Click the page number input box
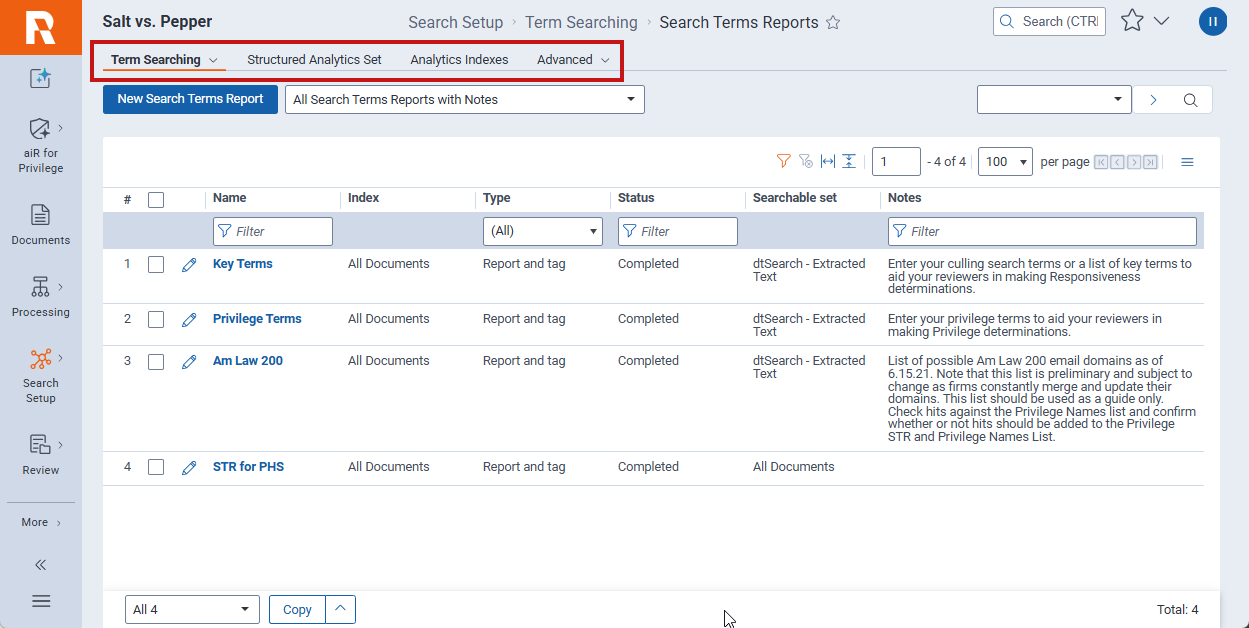 (896, 162)
